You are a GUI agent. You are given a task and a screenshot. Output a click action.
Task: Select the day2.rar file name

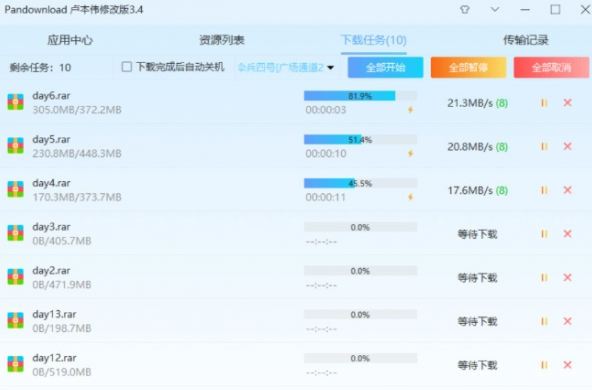pyautogui.click(x=51, y=271)
